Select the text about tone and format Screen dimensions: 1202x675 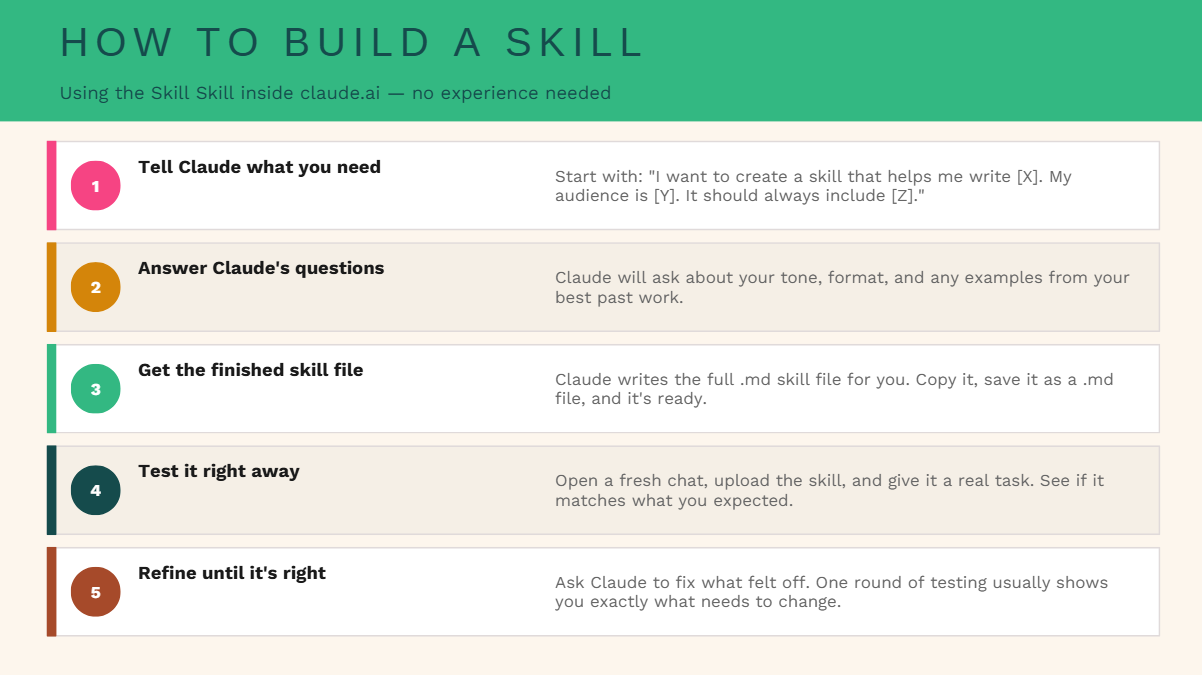pos(842,287)
